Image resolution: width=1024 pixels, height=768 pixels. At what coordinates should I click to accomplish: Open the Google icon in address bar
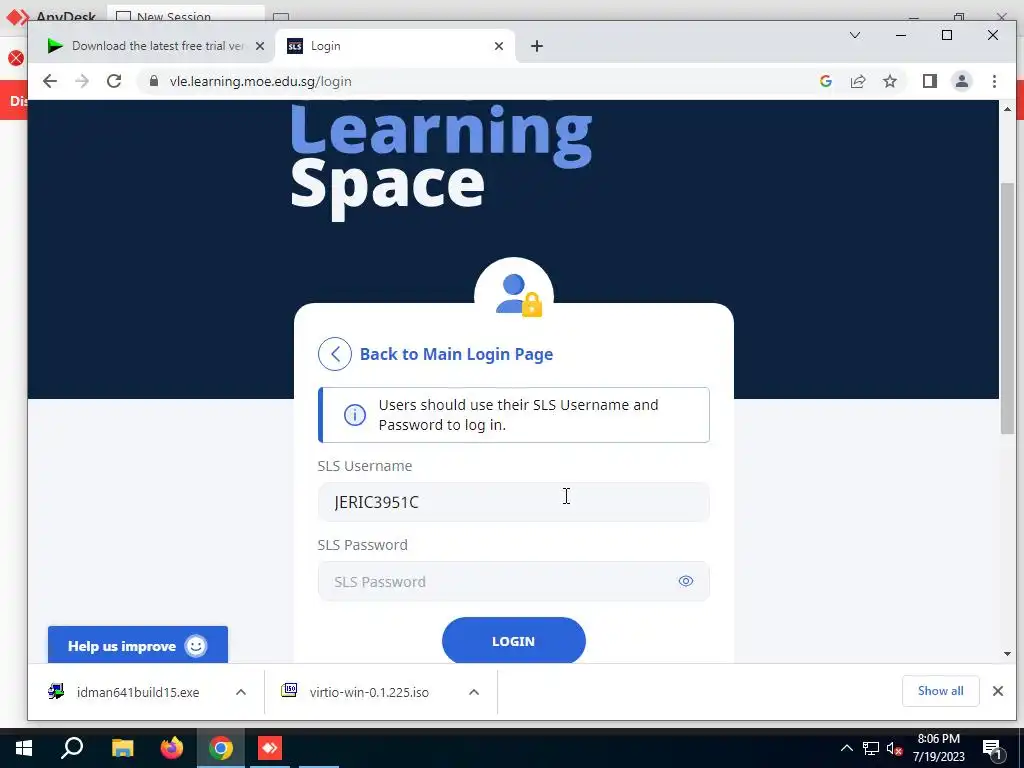pos(825,81)
